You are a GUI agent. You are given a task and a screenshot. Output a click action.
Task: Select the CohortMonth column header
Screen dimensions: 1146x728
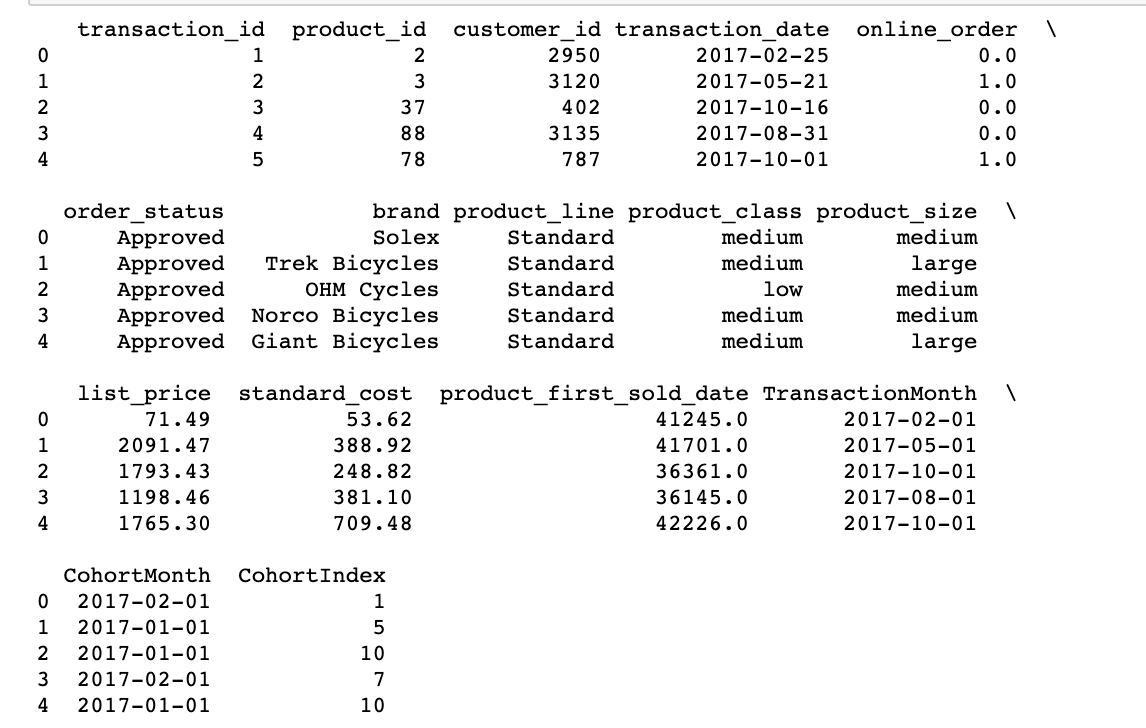click(137, 576)
